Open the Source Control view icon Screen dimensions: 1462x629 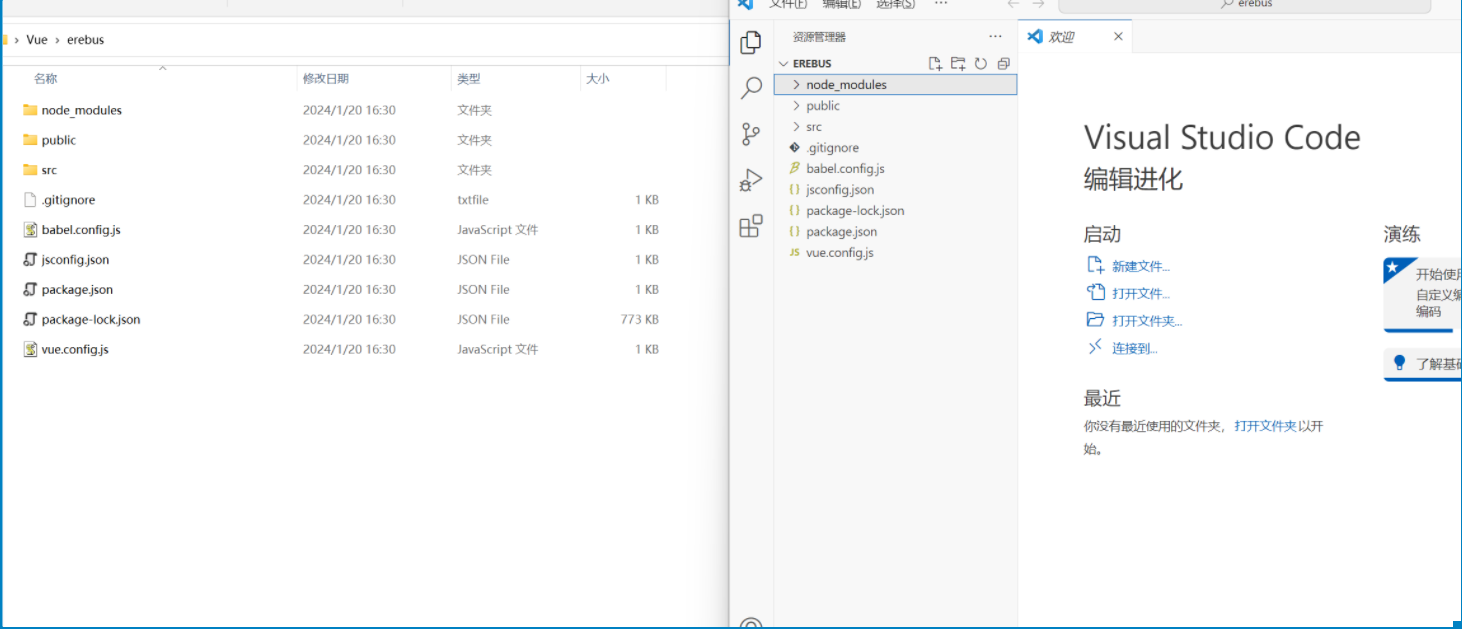coord(751,134)
